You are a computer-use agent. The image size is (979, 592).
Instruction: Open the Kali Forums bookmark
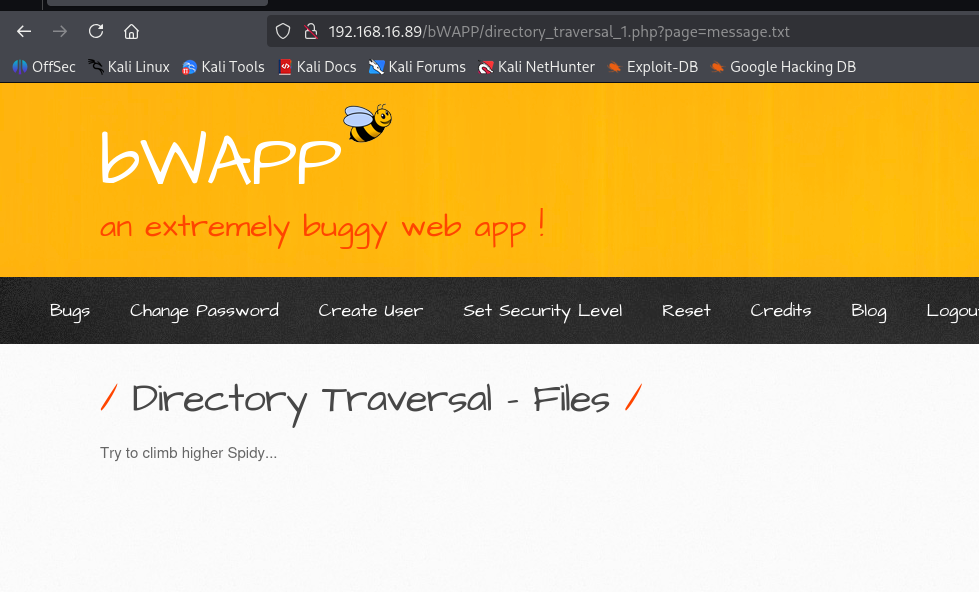tap(417, 67)
